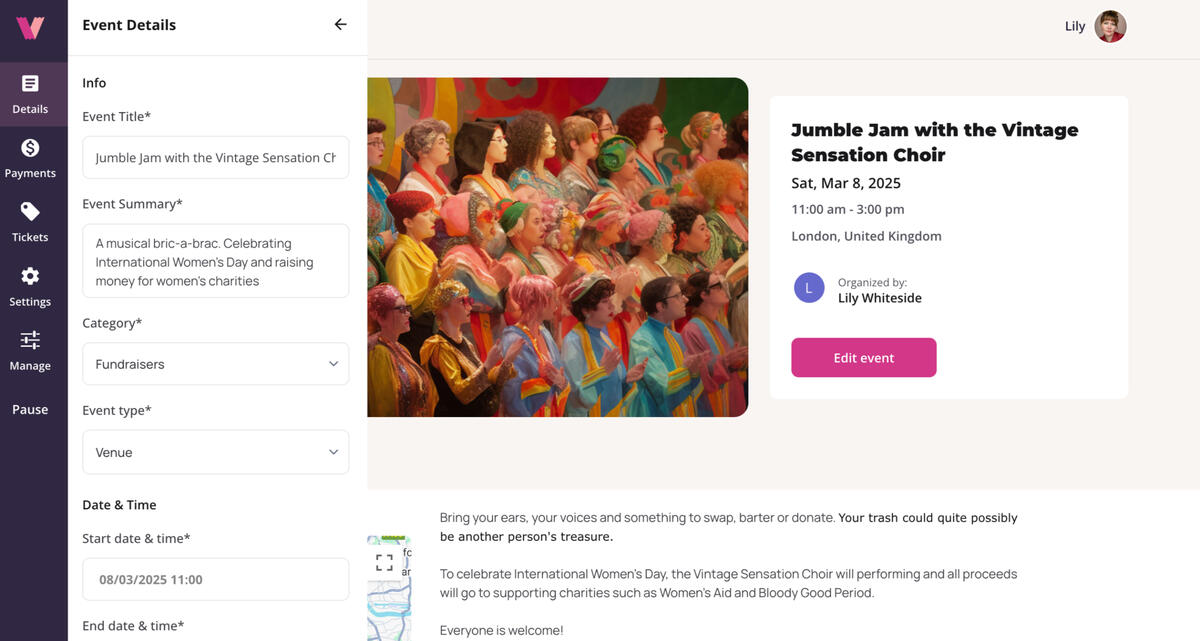
Task: Focus the Event Summary text area
Action: click(x=215, y=261)
